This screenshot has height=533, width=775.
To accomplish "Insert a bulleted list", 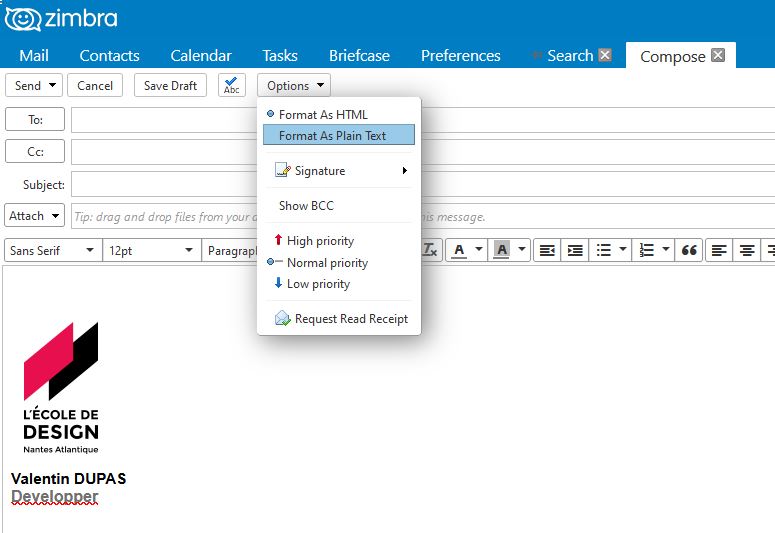I will point(602,250).
